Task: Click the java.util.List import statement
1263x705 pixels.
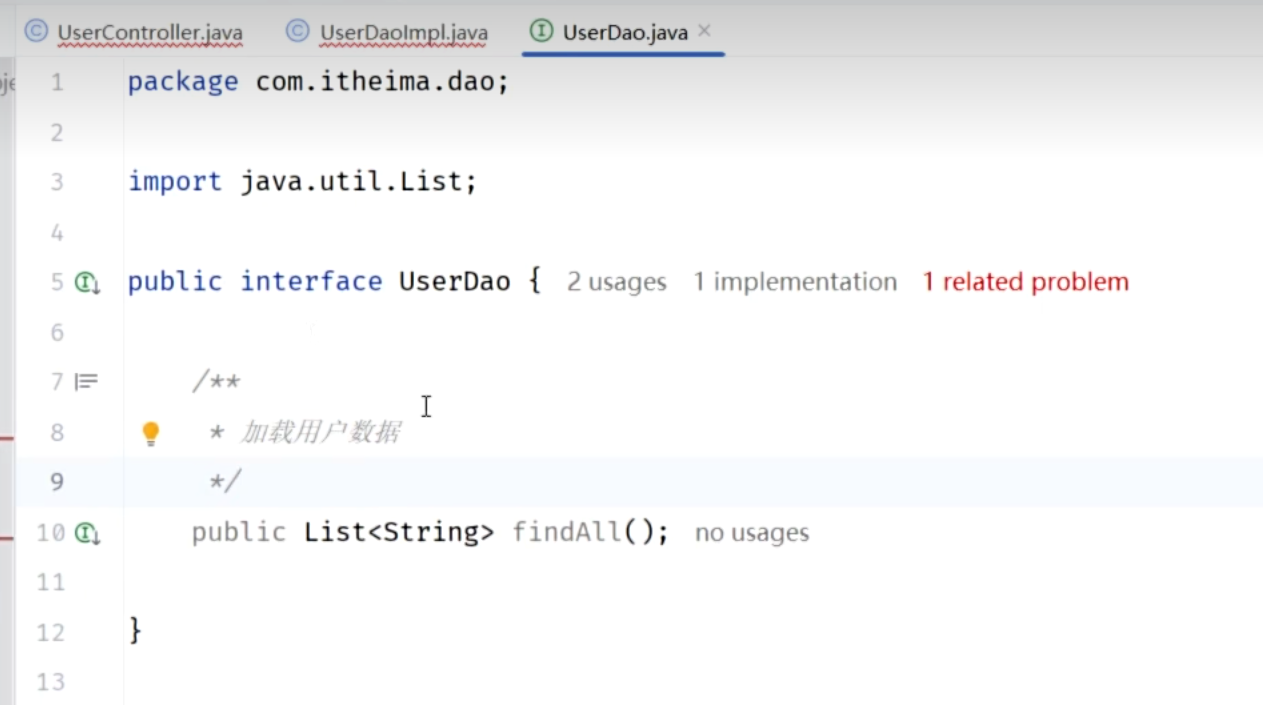Action: click(357, 182)
